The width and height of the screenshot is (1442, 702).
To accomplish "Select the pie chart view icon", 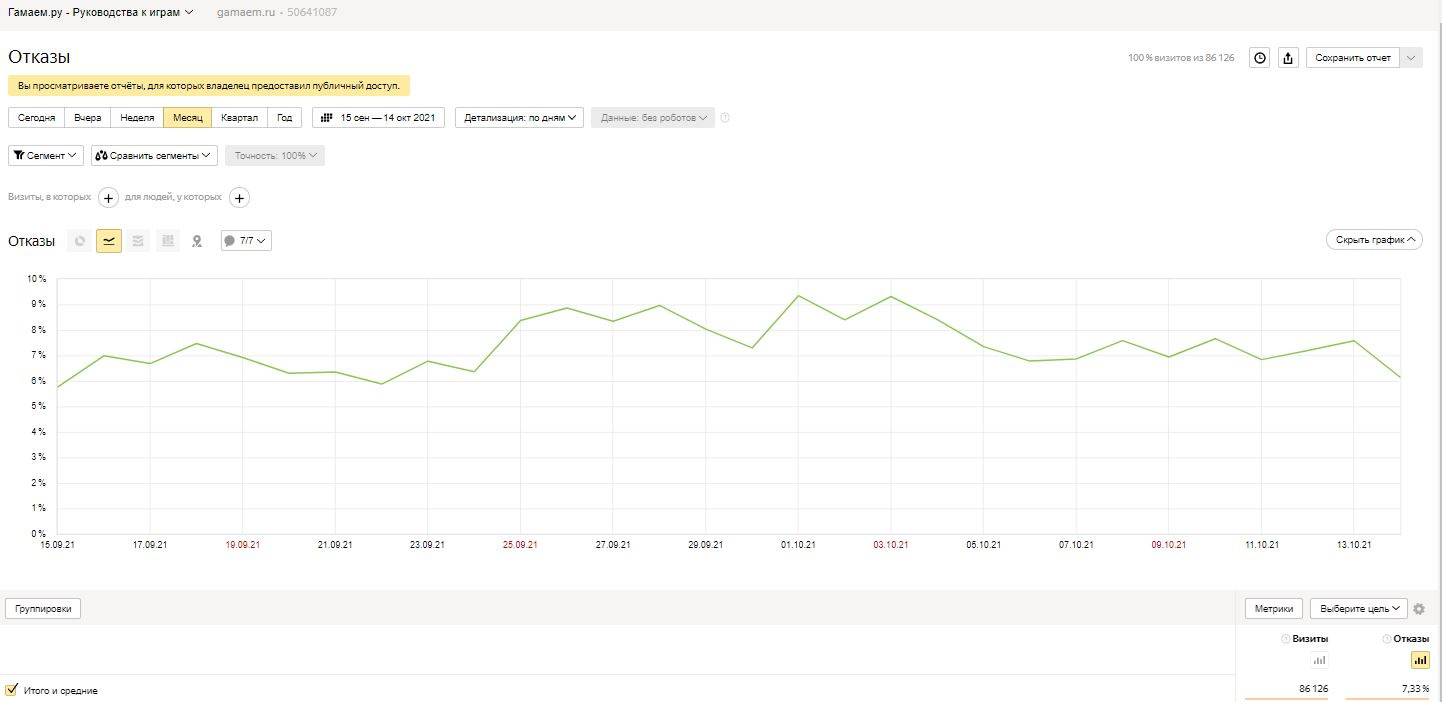I will (80, 241).
